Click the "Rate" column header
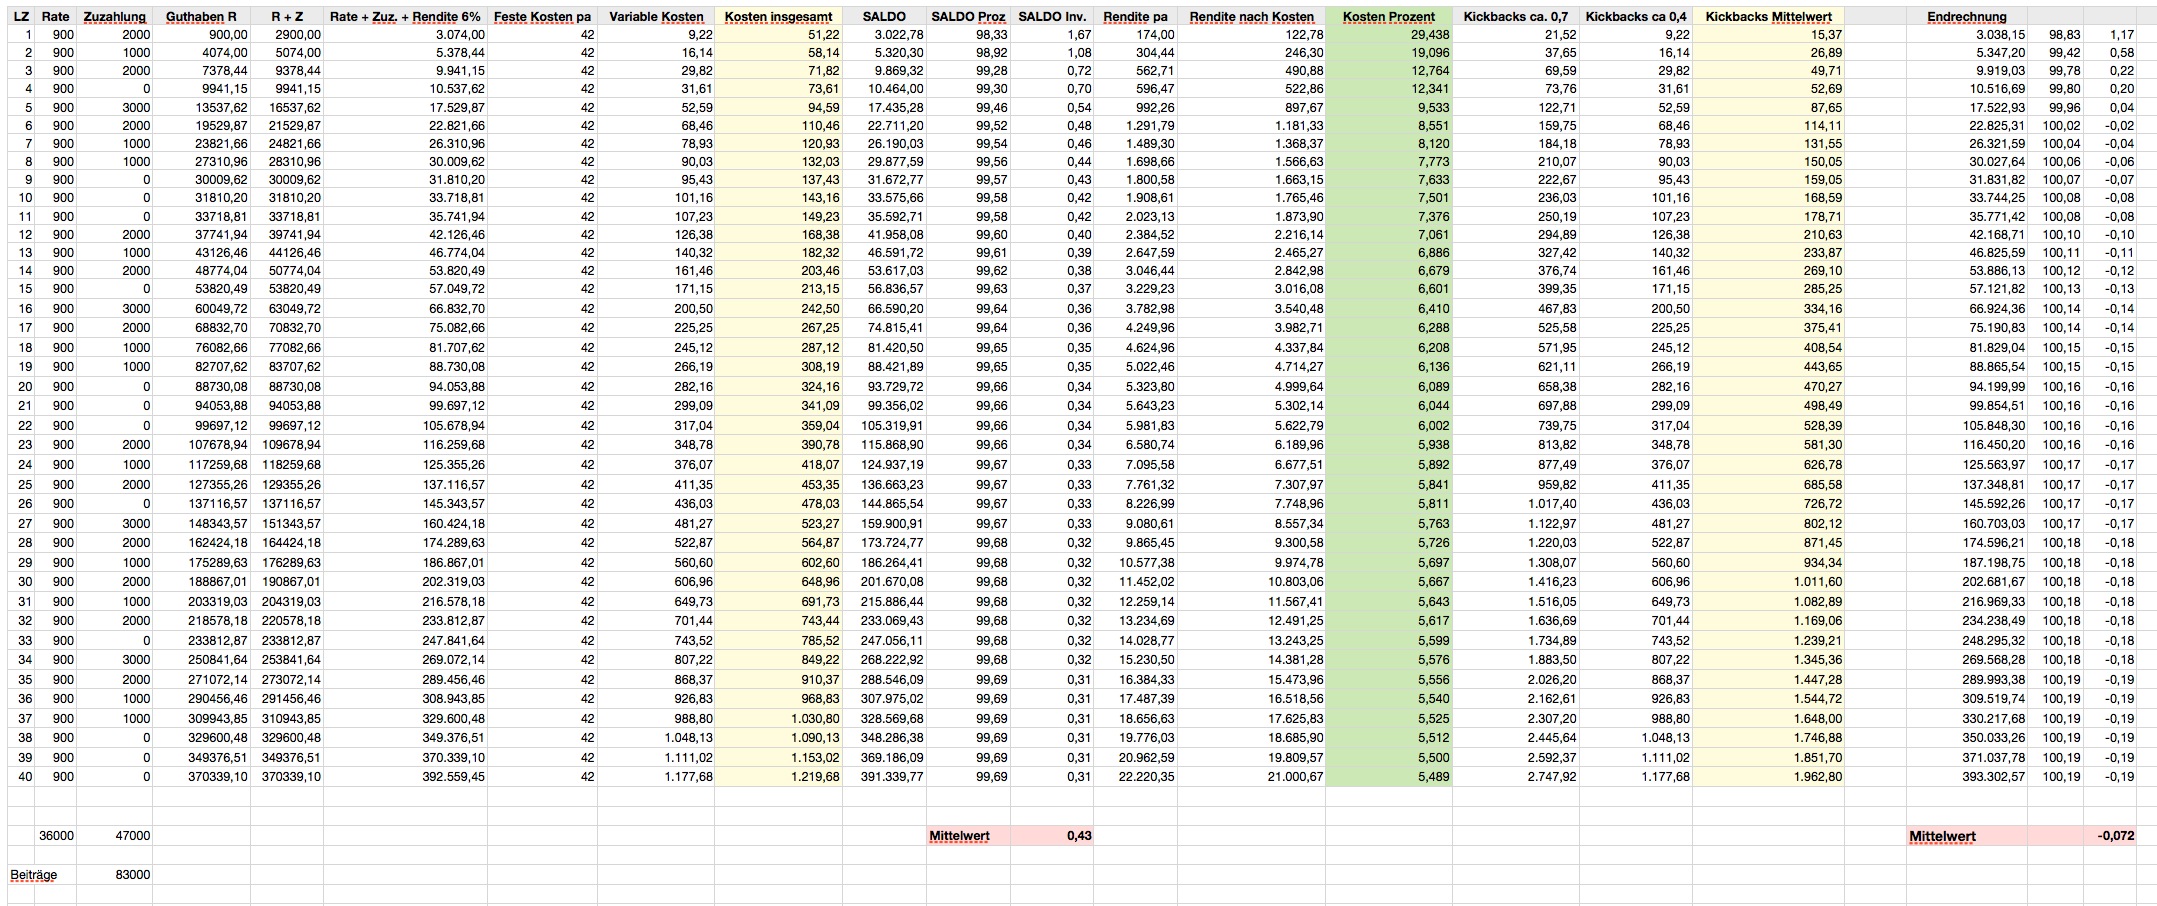This screenshot has width=2157, height=906. pos(55,17)
